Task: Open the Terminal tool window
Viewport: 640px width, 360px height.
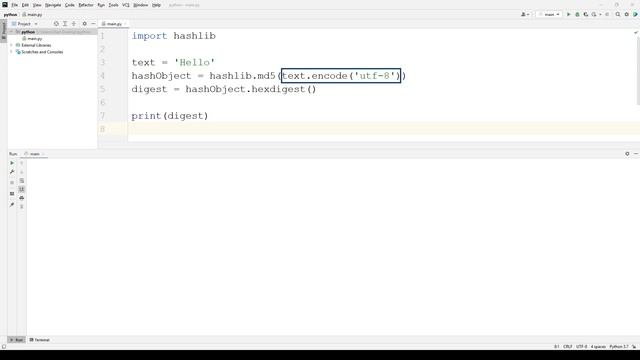Action: point(40,340)
